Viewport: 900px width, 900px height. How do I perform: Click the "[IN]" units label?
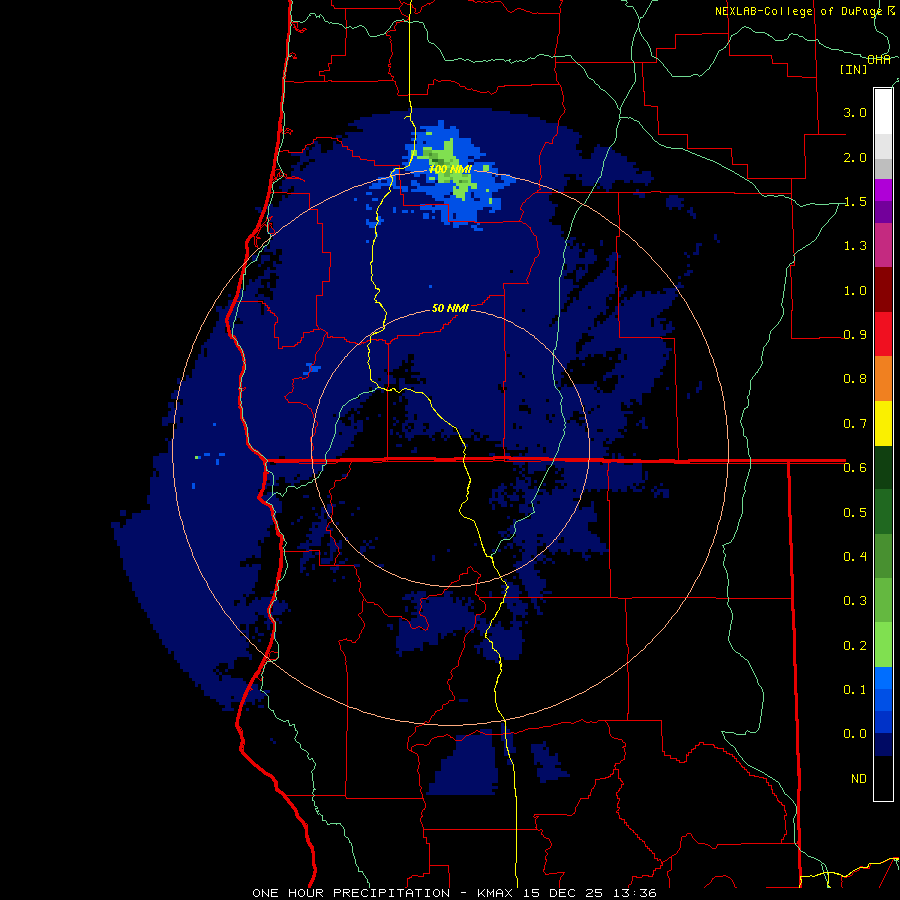pyautogui.click(x=854, y=69)
